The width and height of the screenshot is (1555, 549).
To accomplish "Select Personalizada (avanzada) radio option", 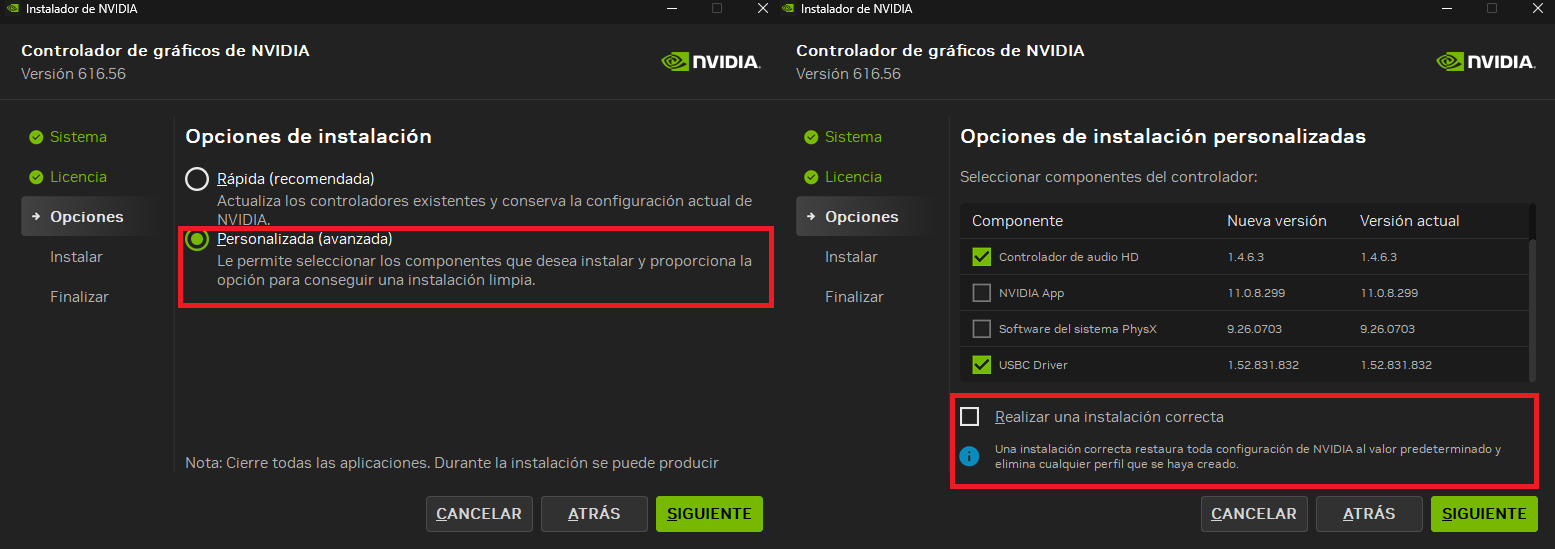I will (197, 239).
